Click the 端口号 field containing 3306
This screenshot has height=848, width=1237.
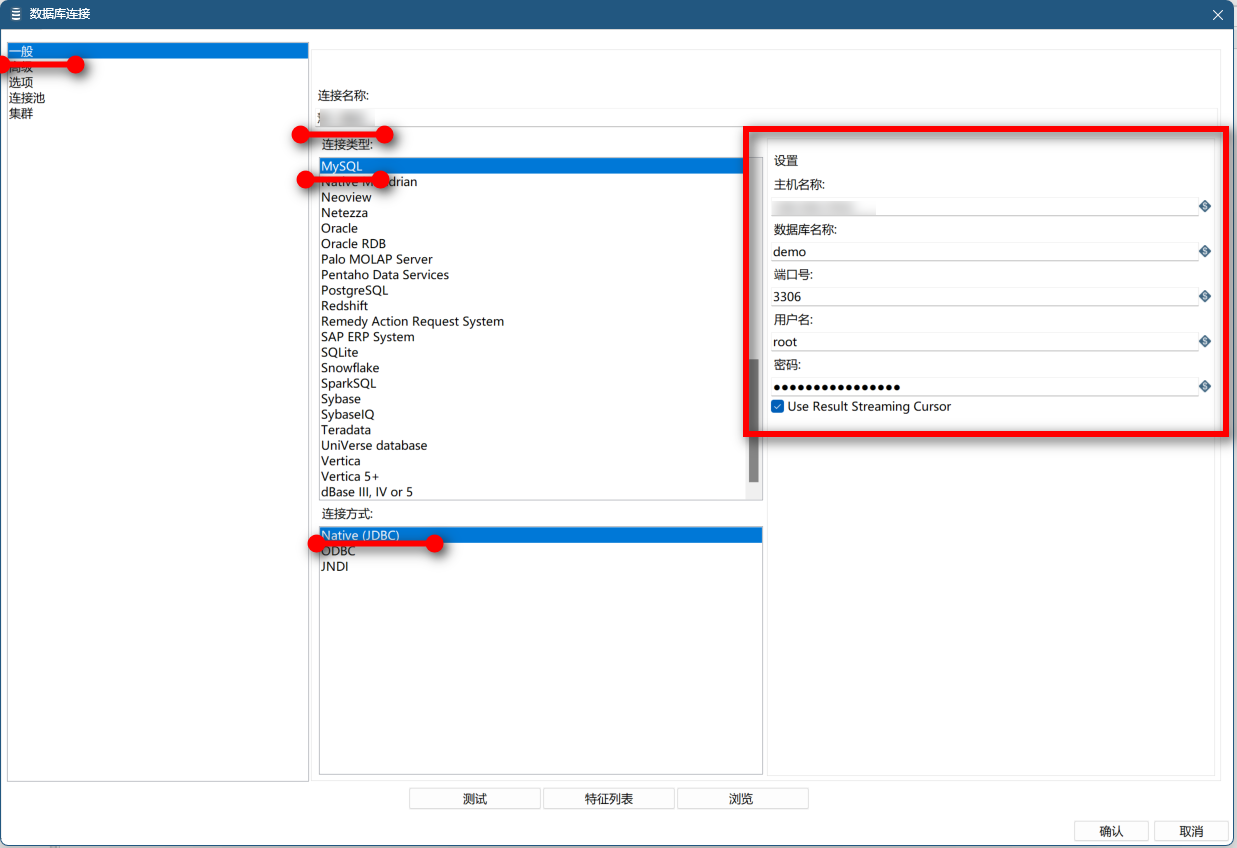983,297
